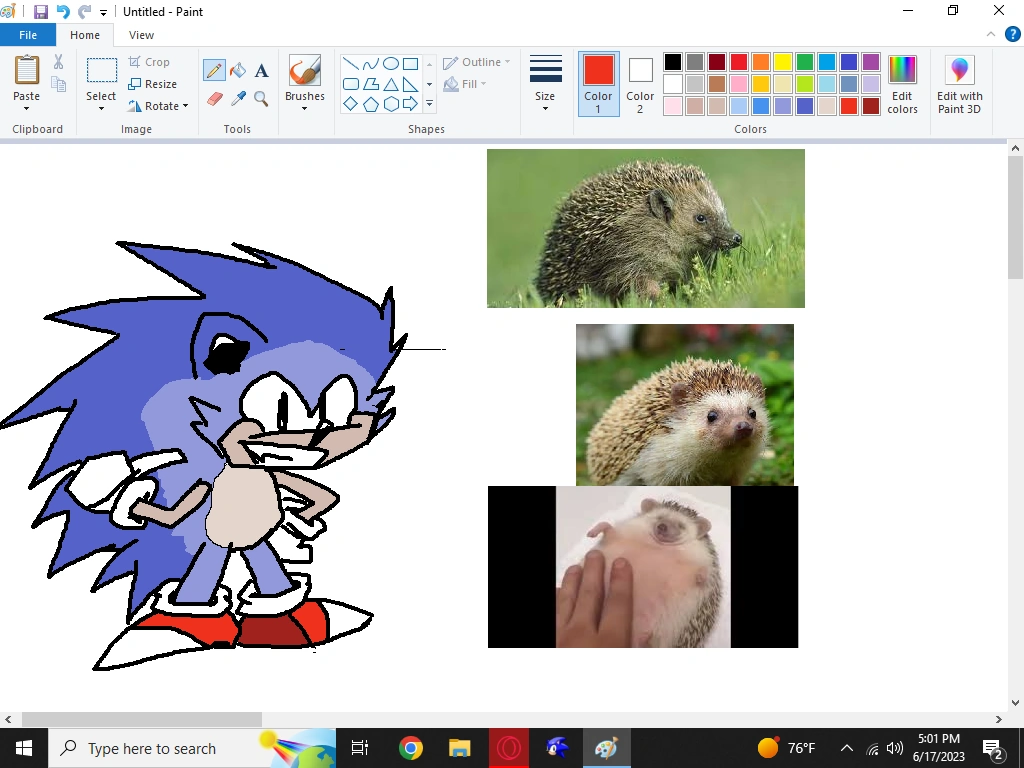Select the Fill with color bucket tool
This screenshot has height=768, width=1024.
point(237,70)
